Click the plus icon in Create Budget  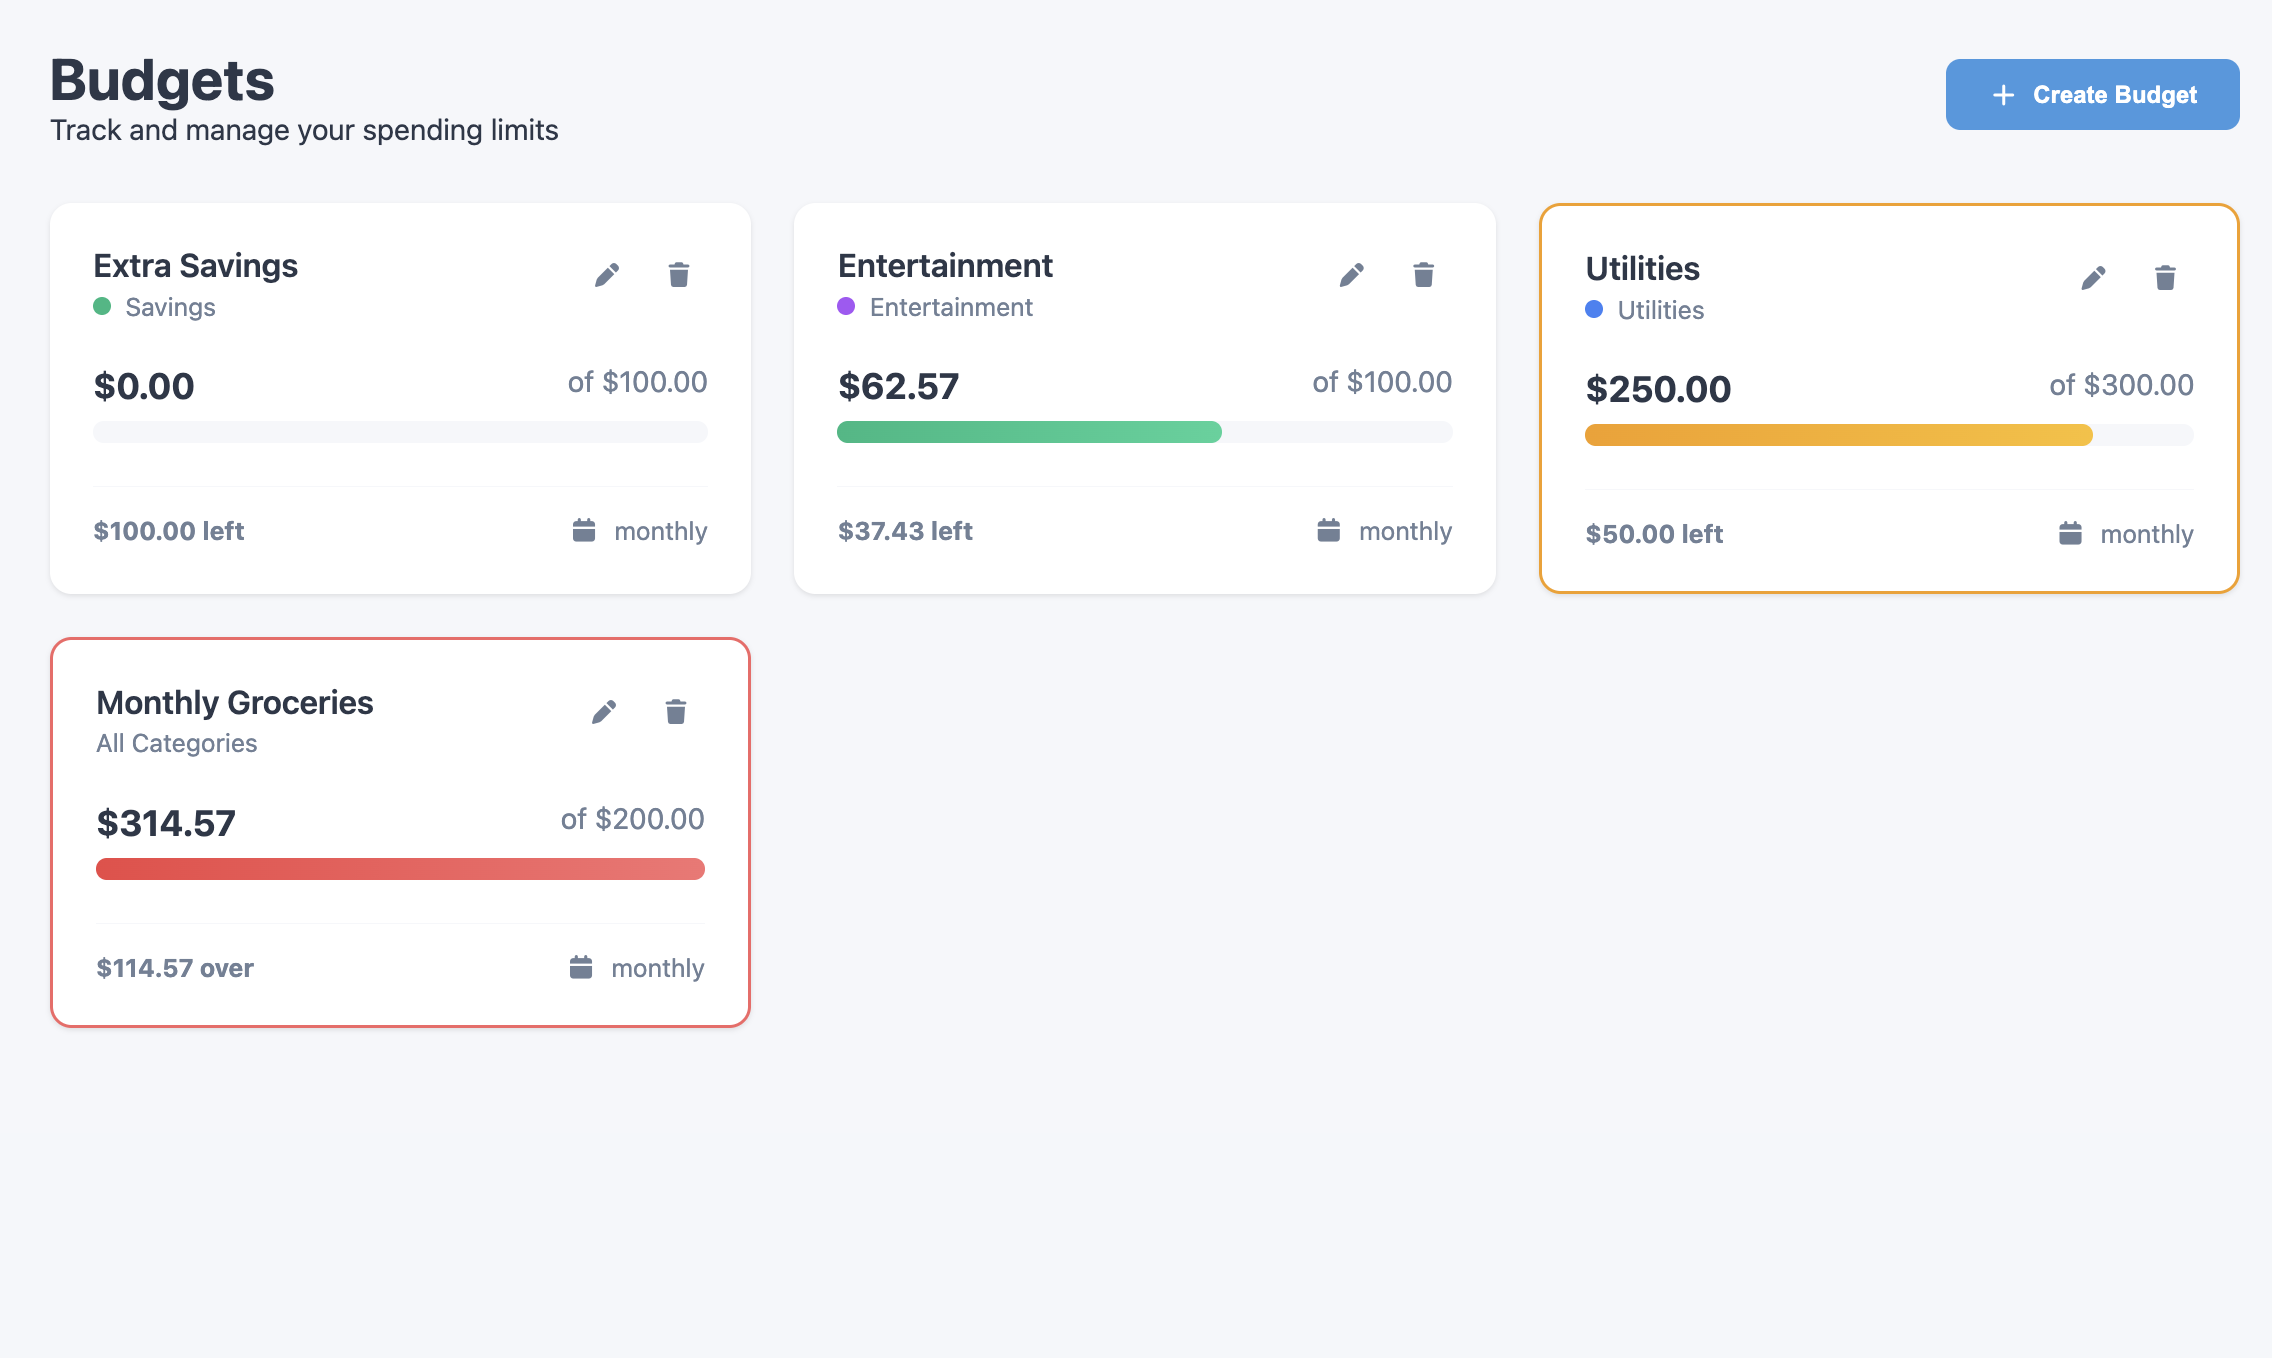tap(2003, 95)
